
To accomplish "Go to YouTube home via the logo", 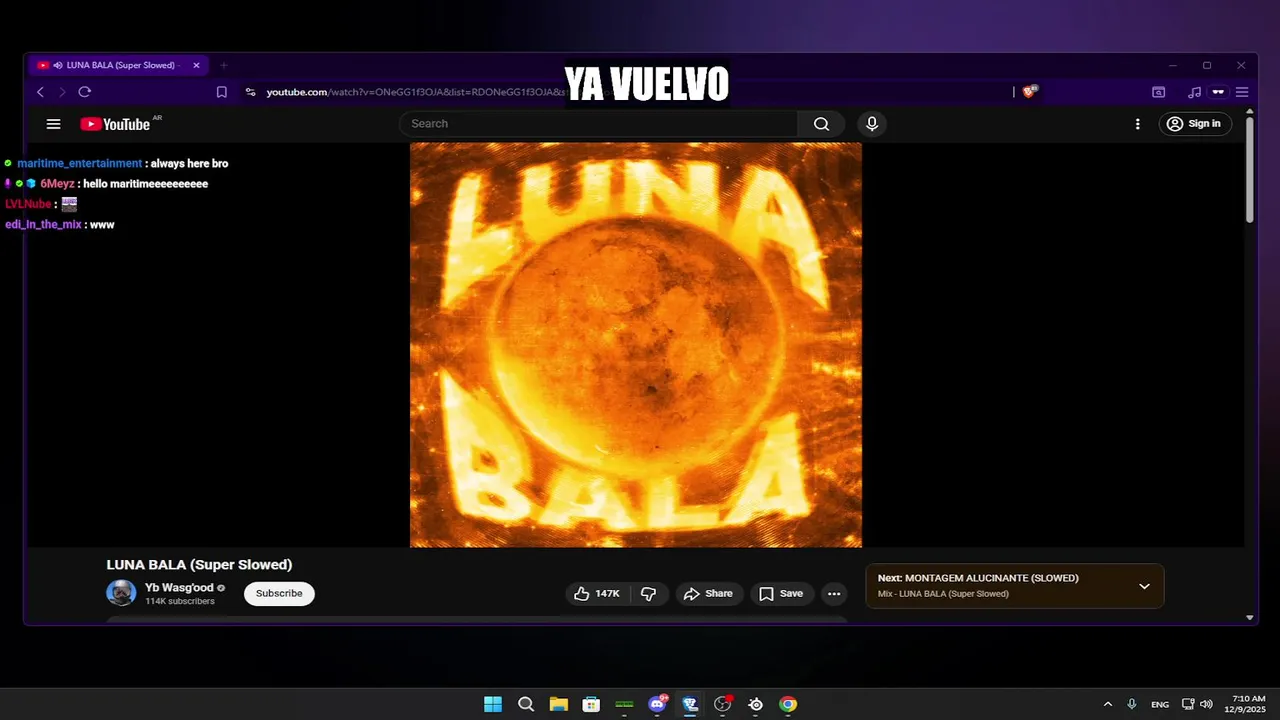I will [x=115, y=124].
